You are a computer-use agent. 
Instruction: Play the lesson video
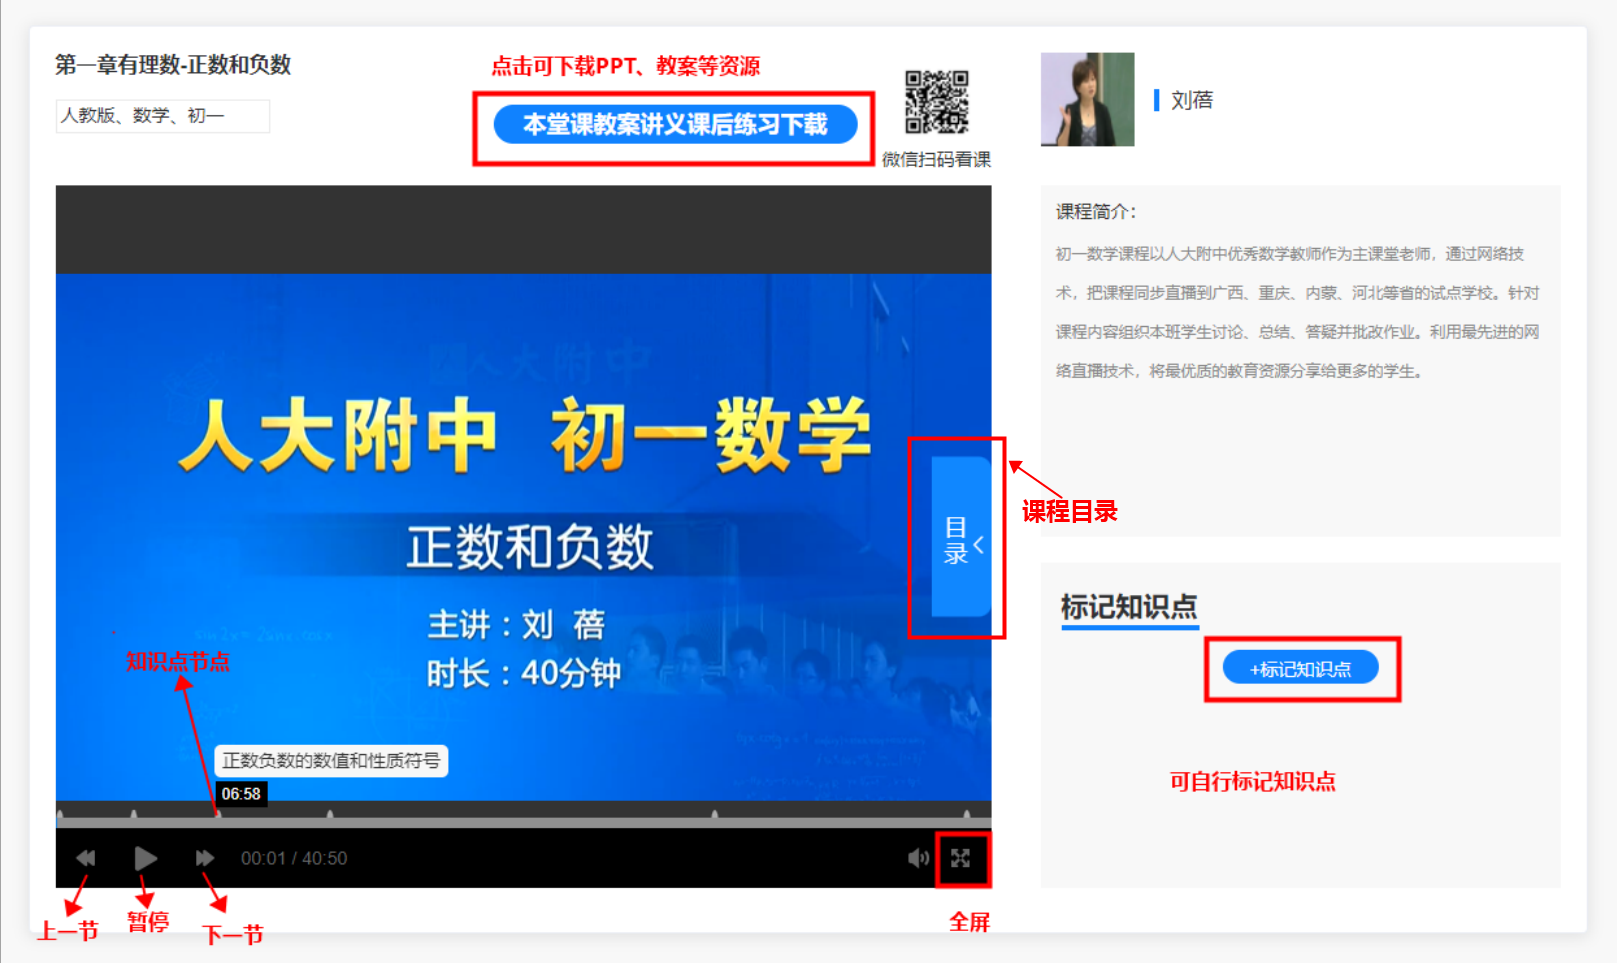[x=145, y=858]
